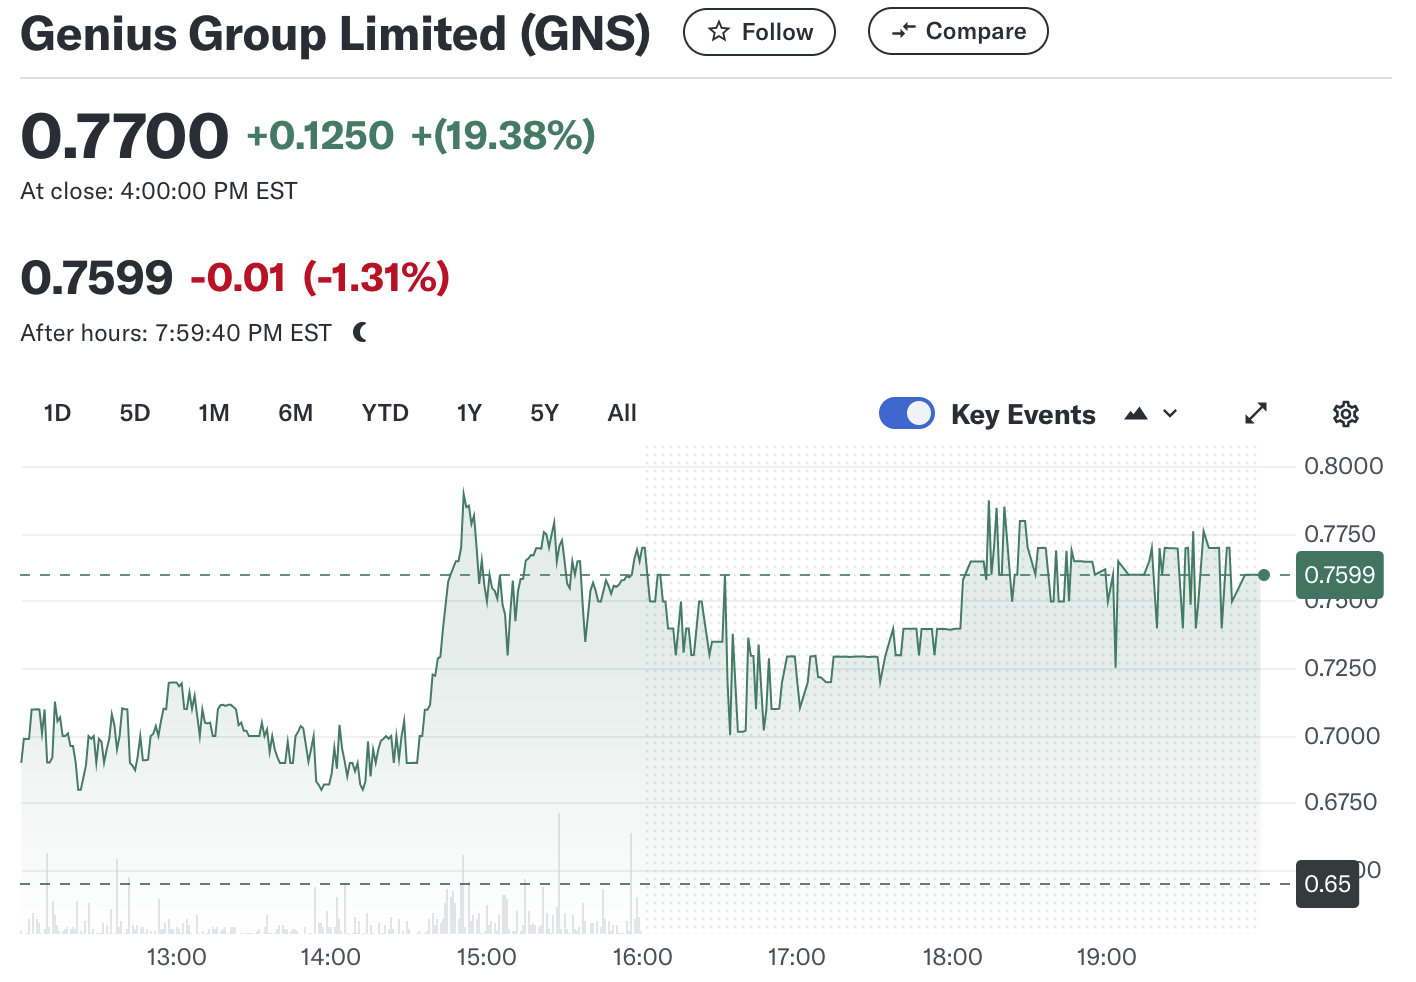Click the 13:00 time axis label
The image size is (1416, 982).
pos(176,957)
